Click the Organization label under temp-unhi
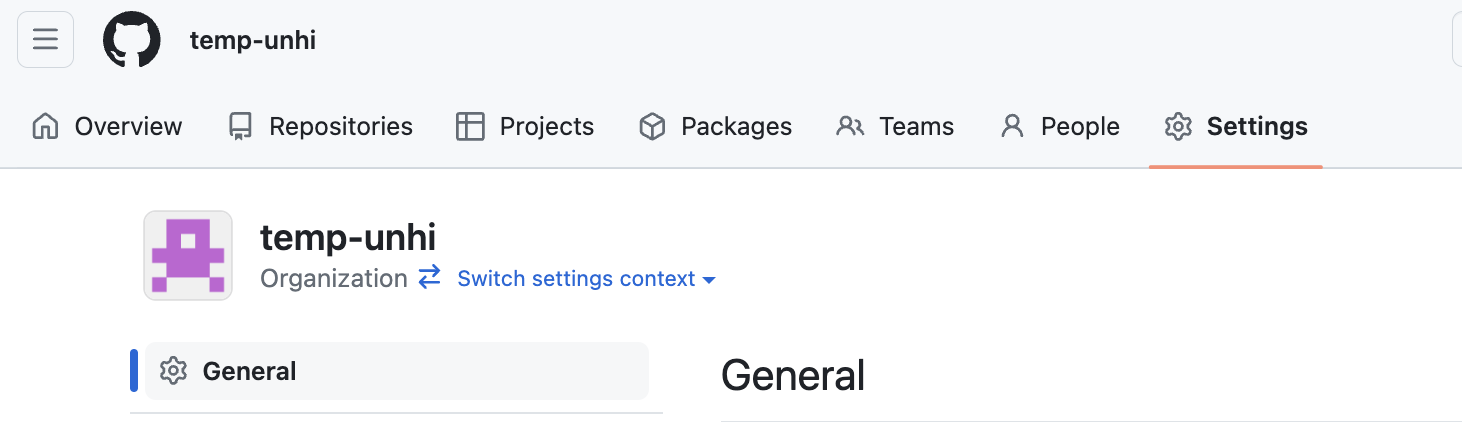Screen dimensions: 1462x442 pos(334,279)
